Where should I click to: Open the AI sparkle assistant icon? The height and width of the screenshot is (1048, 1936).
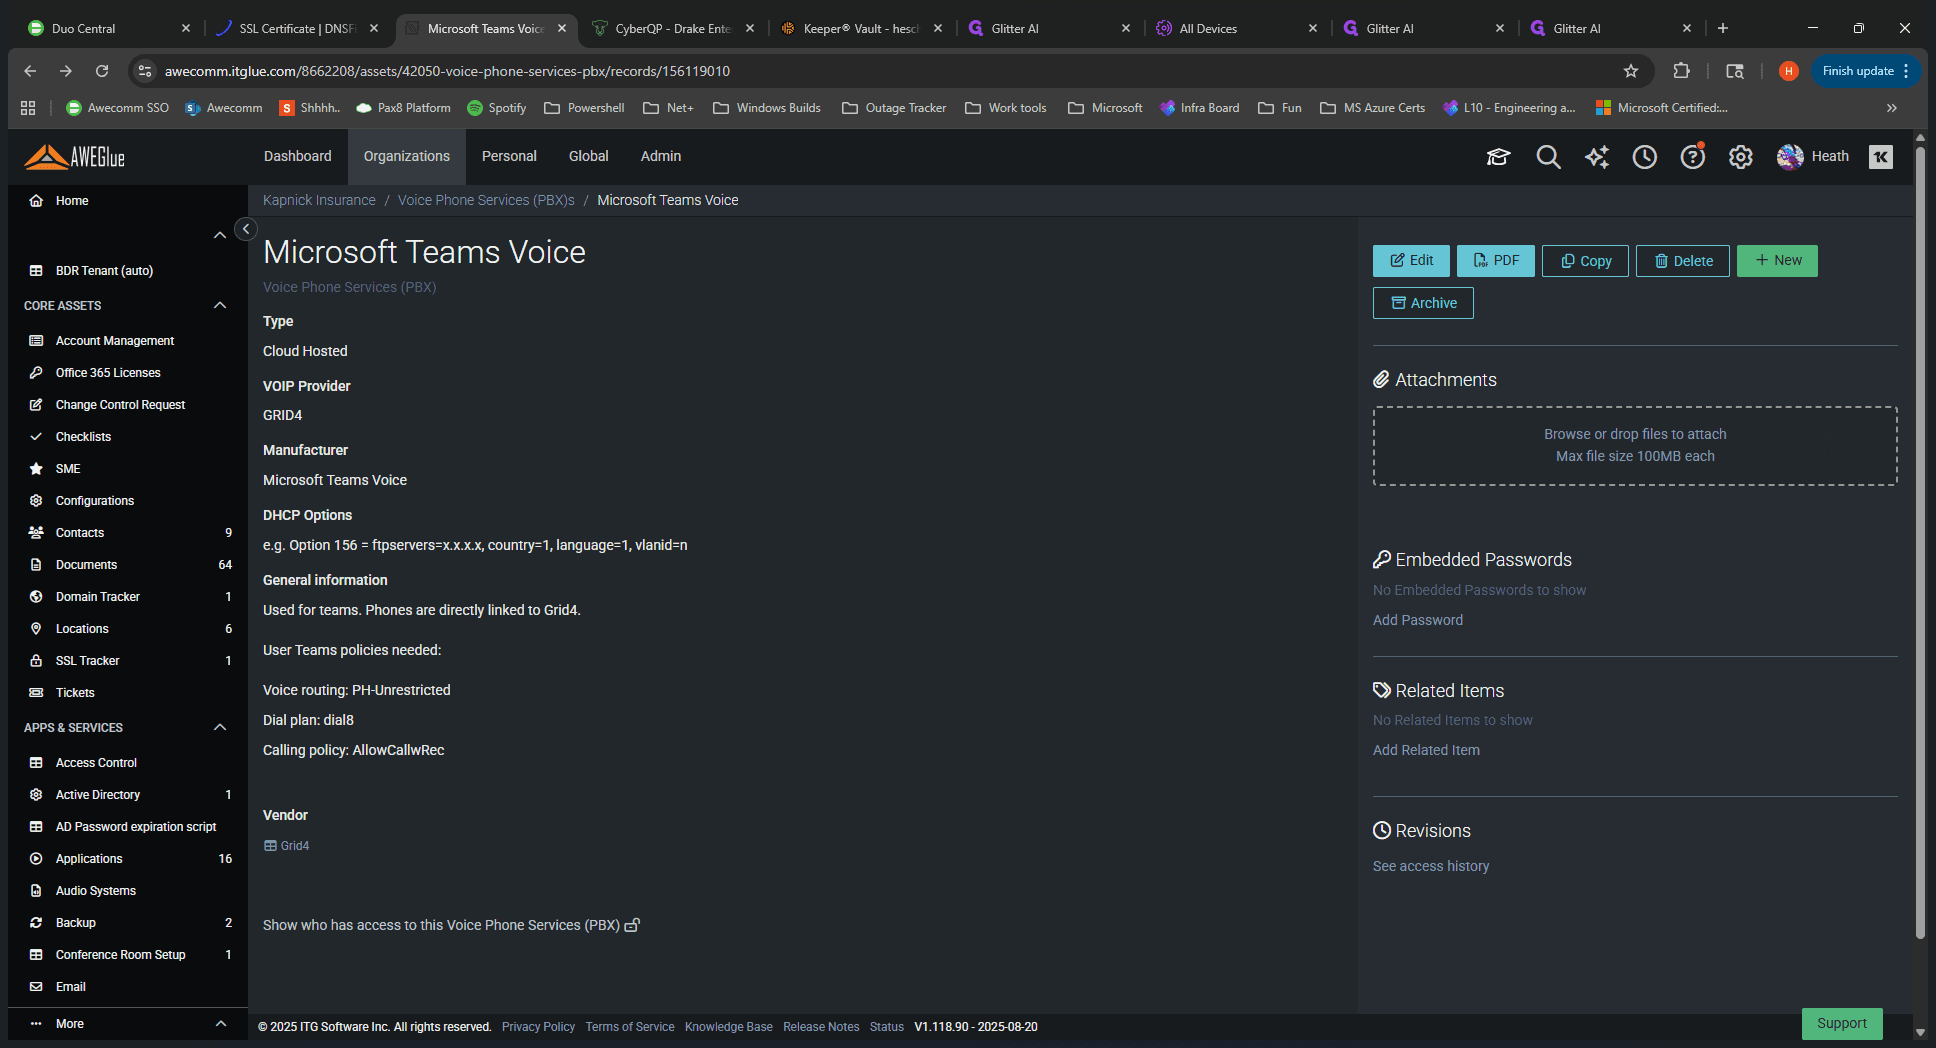1597,157
